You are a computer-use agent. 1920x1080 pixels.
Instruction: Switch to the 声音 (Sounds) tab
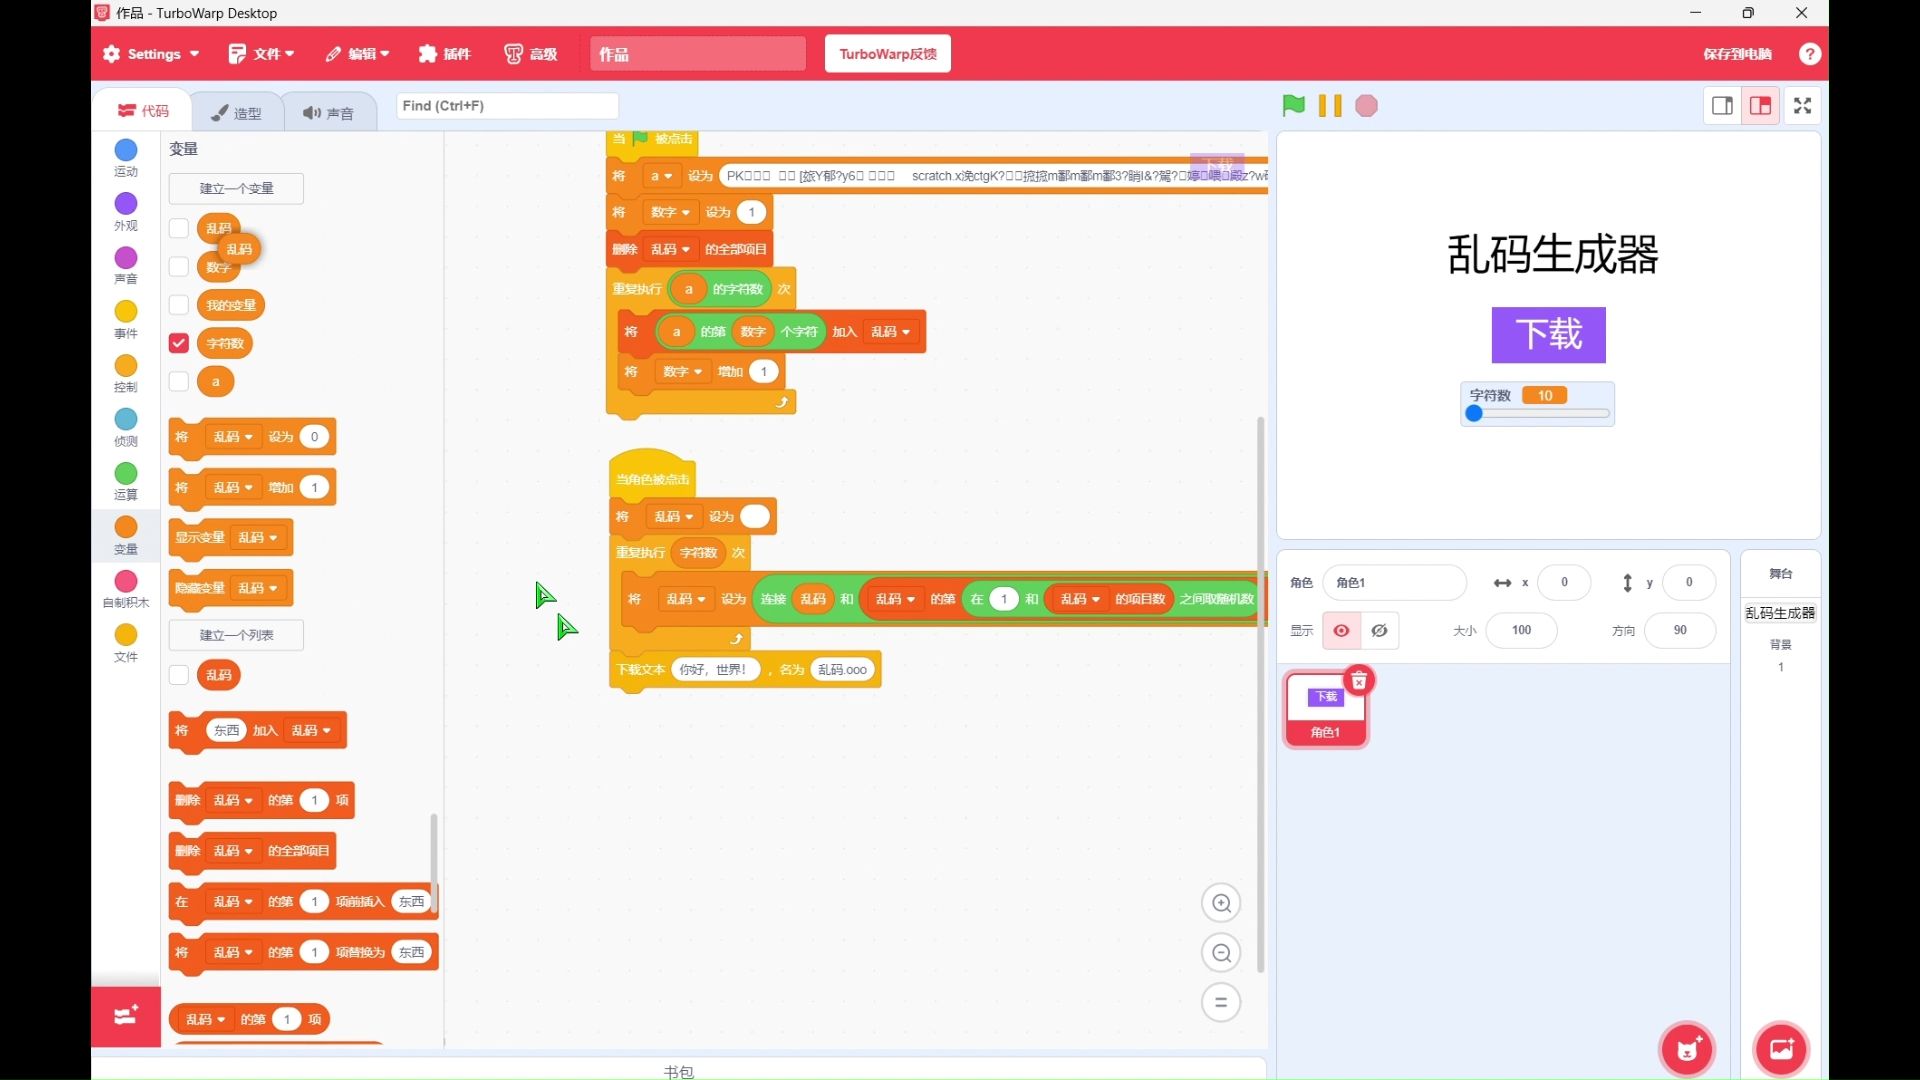tap(328, 113)
